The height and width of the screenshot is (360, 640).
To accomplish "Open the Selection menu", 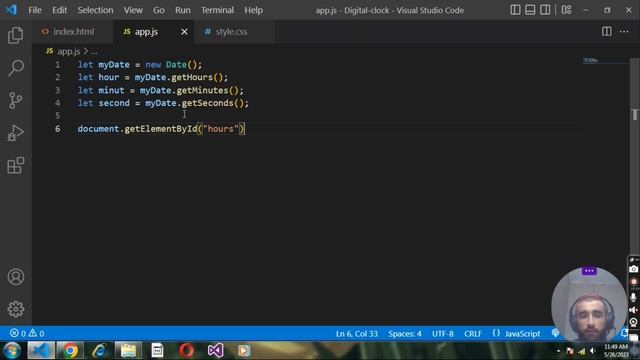I will (x=96, y=10).
